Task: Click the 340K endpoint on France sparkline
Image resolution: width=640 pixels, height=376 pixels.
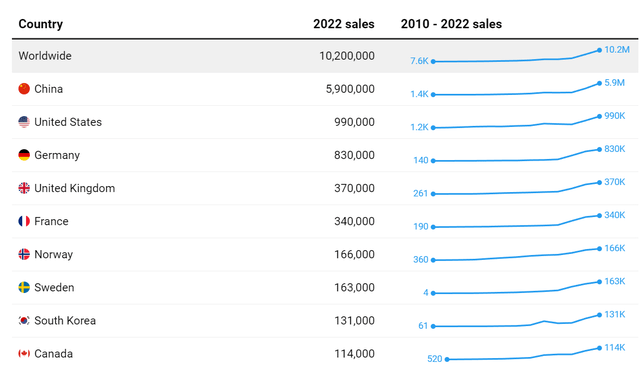Action: 599,216
